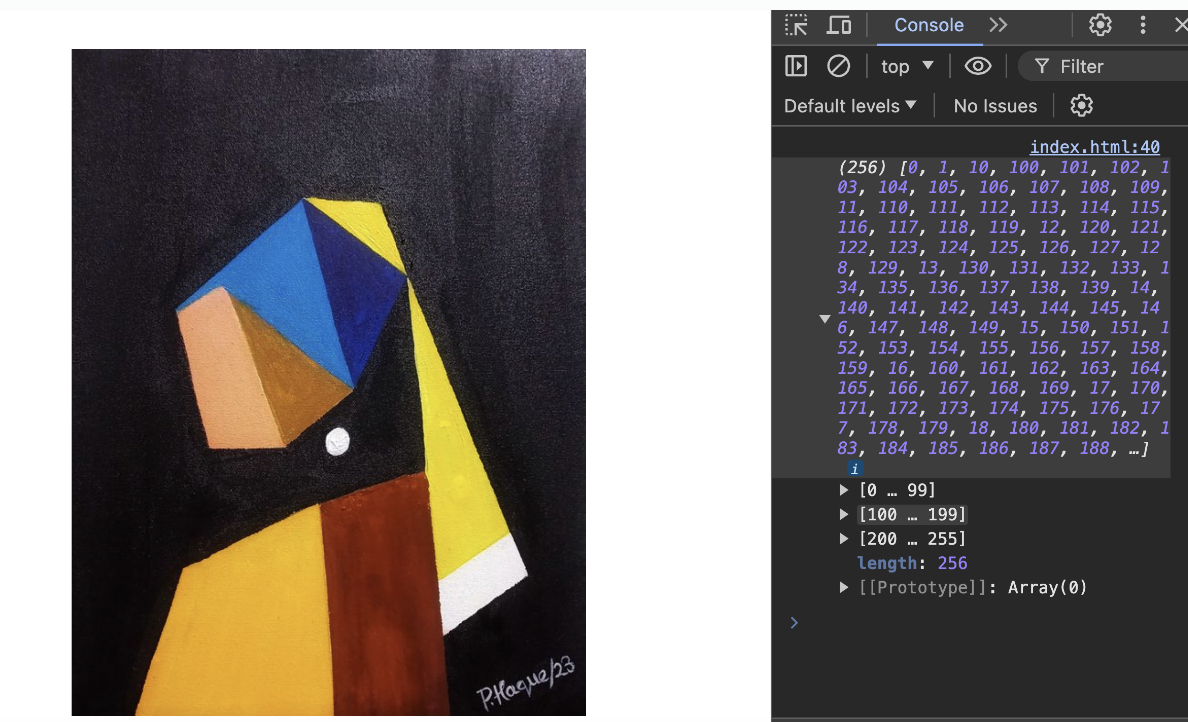Open the Console tab
Image resolution: width=1188 pixels, height=722 pixels.
929,25
